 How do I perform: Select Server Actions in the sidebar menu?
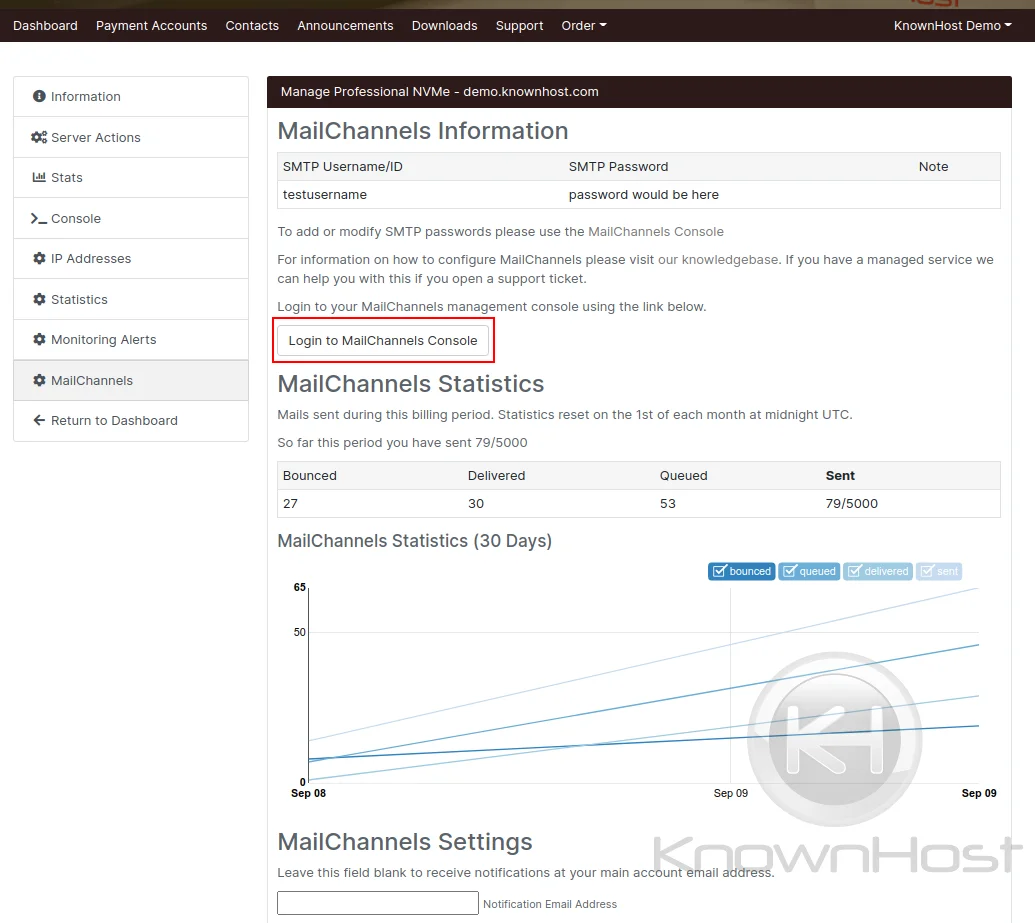[x=131, y=137]
